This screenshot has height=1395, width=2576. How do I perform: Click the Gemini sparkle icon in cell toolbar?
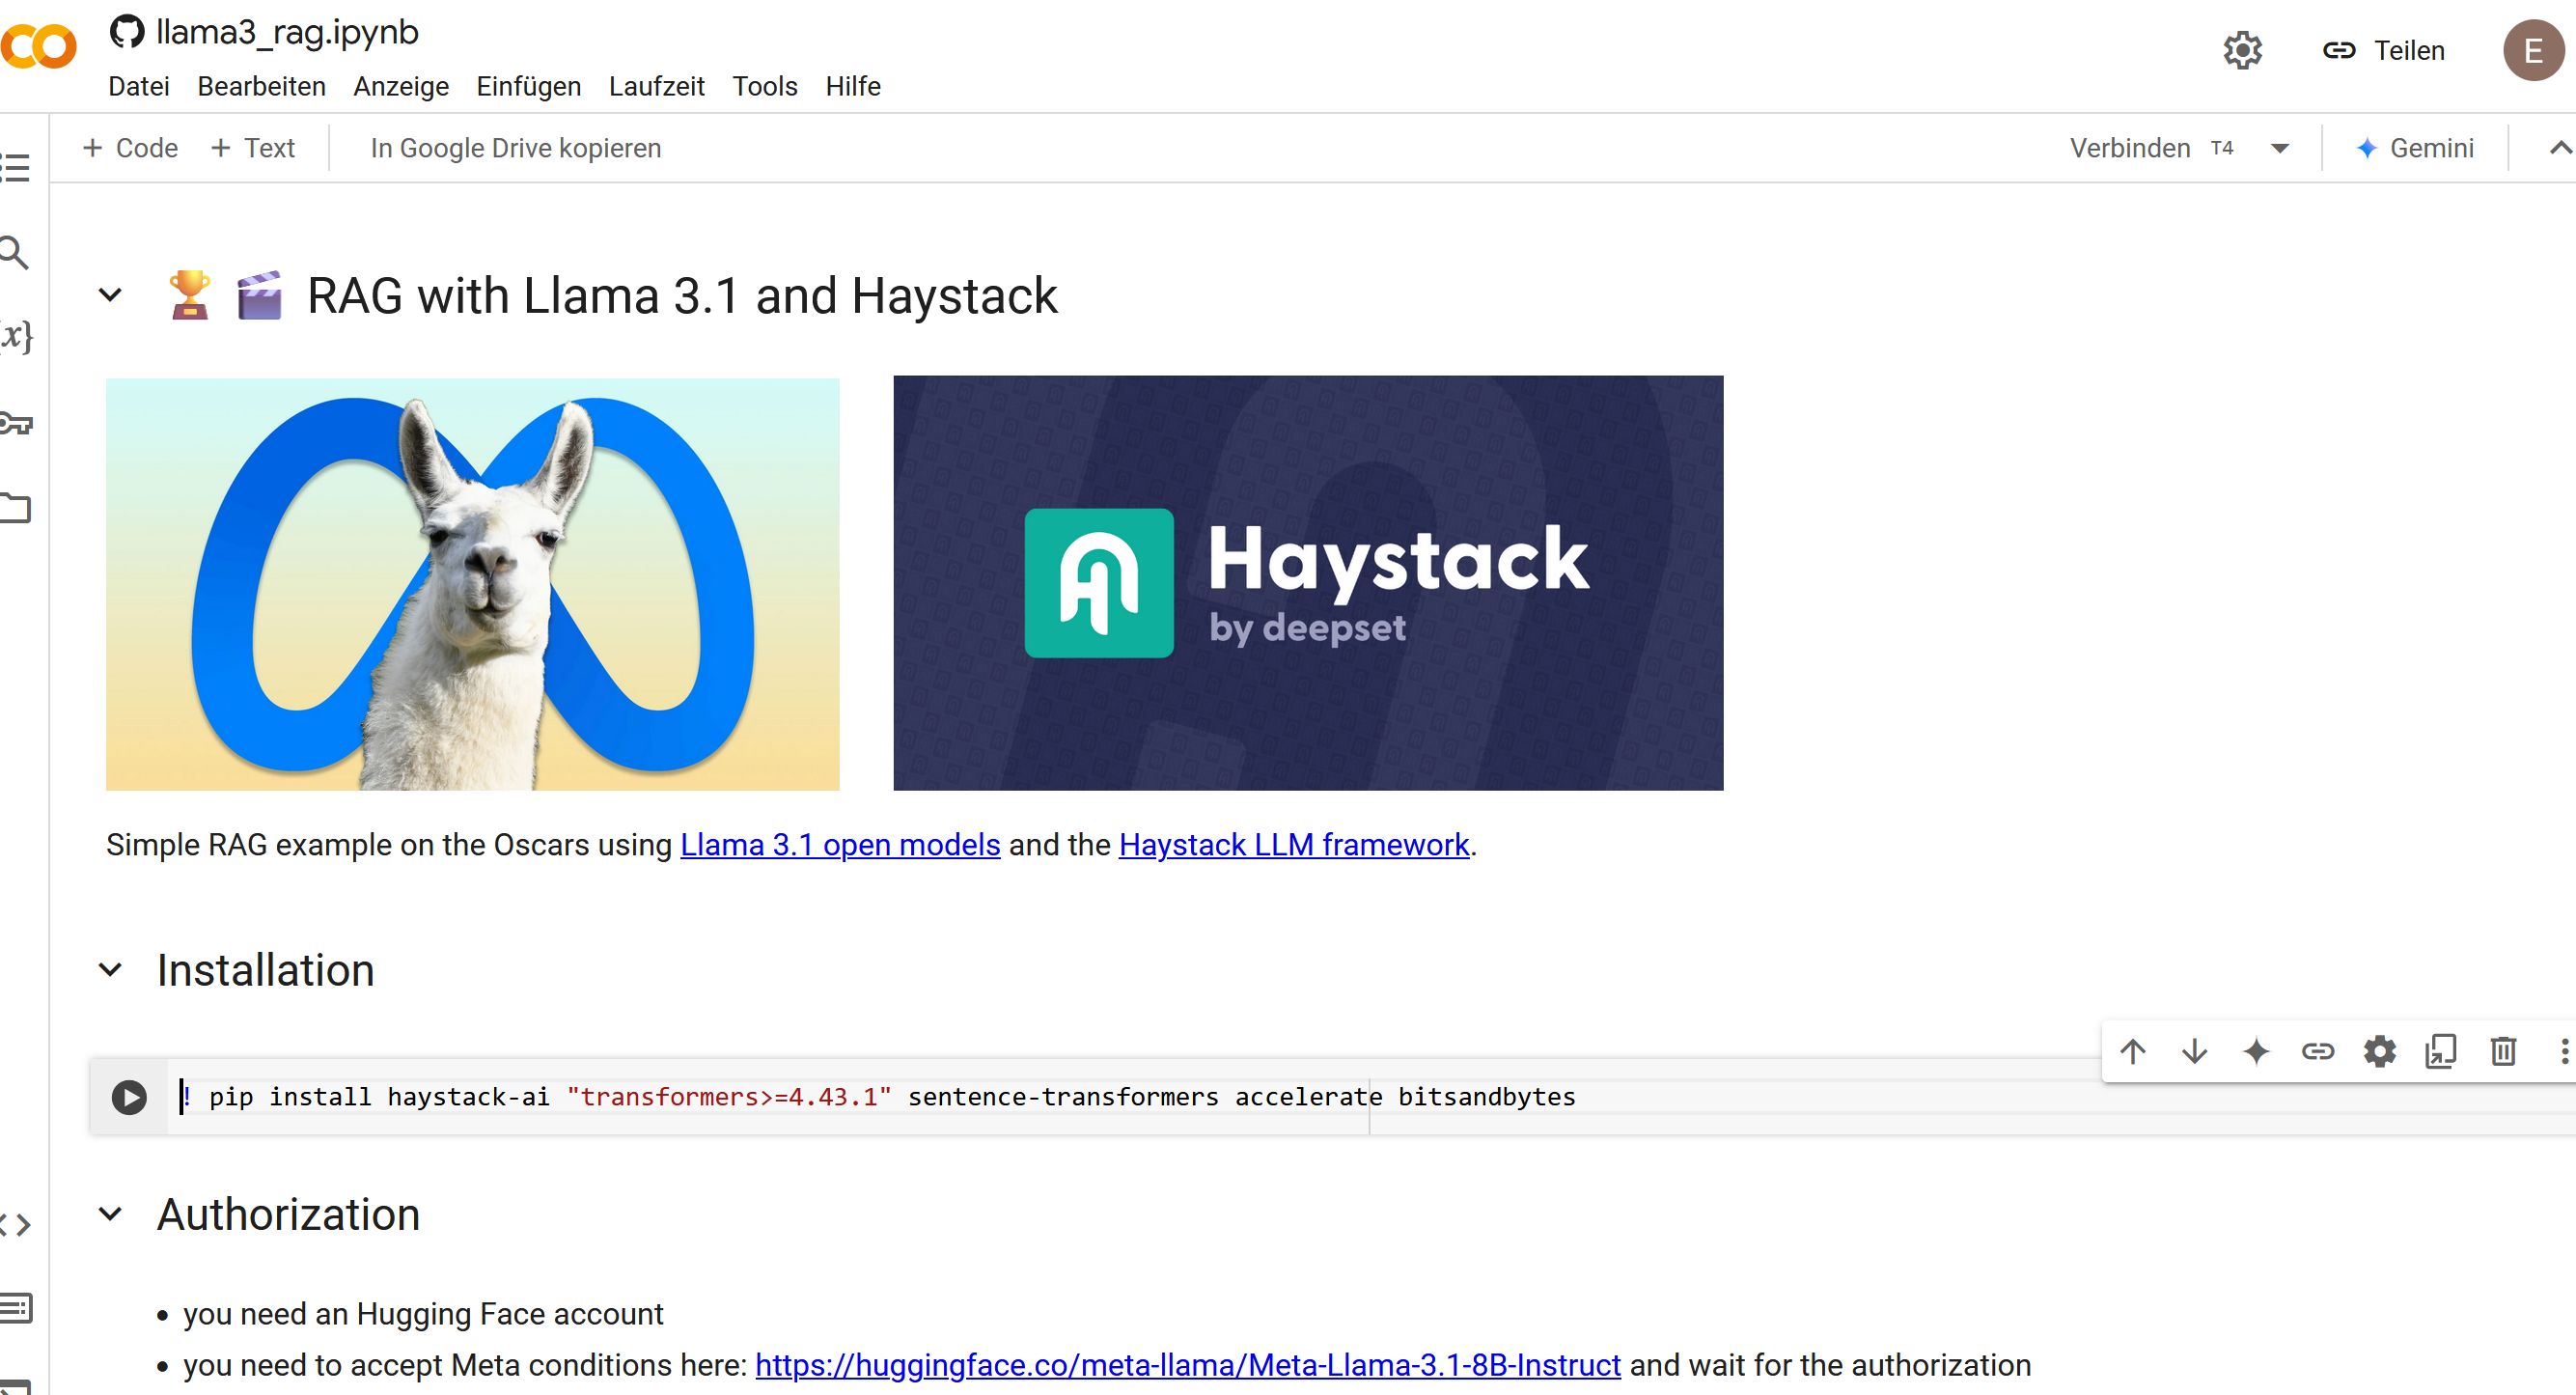2256,1051
